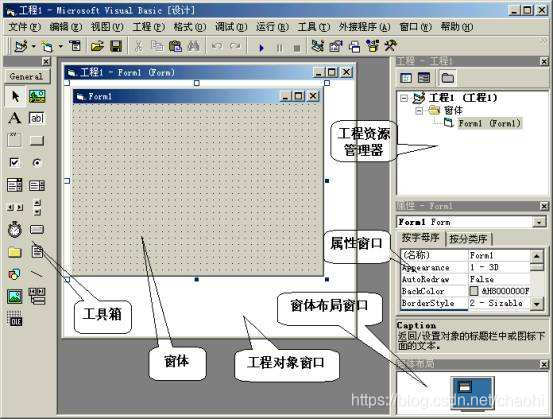Click the Add Form toolbar icon
Image resolution: width=553 pixels, height=419 pixels.
pyautogui.click(x=47, y=46)
